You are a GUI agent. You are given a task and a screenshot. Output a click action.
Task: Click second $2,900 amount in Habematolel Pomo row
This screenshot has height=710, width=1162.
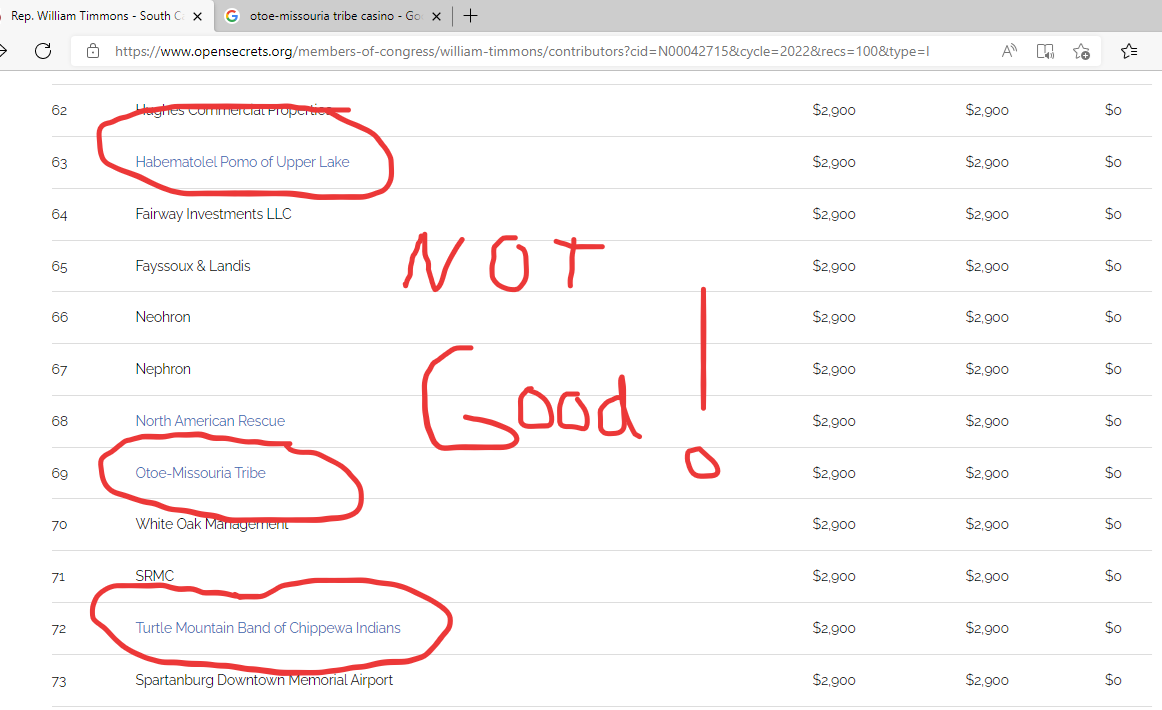[x=987, y=162]
